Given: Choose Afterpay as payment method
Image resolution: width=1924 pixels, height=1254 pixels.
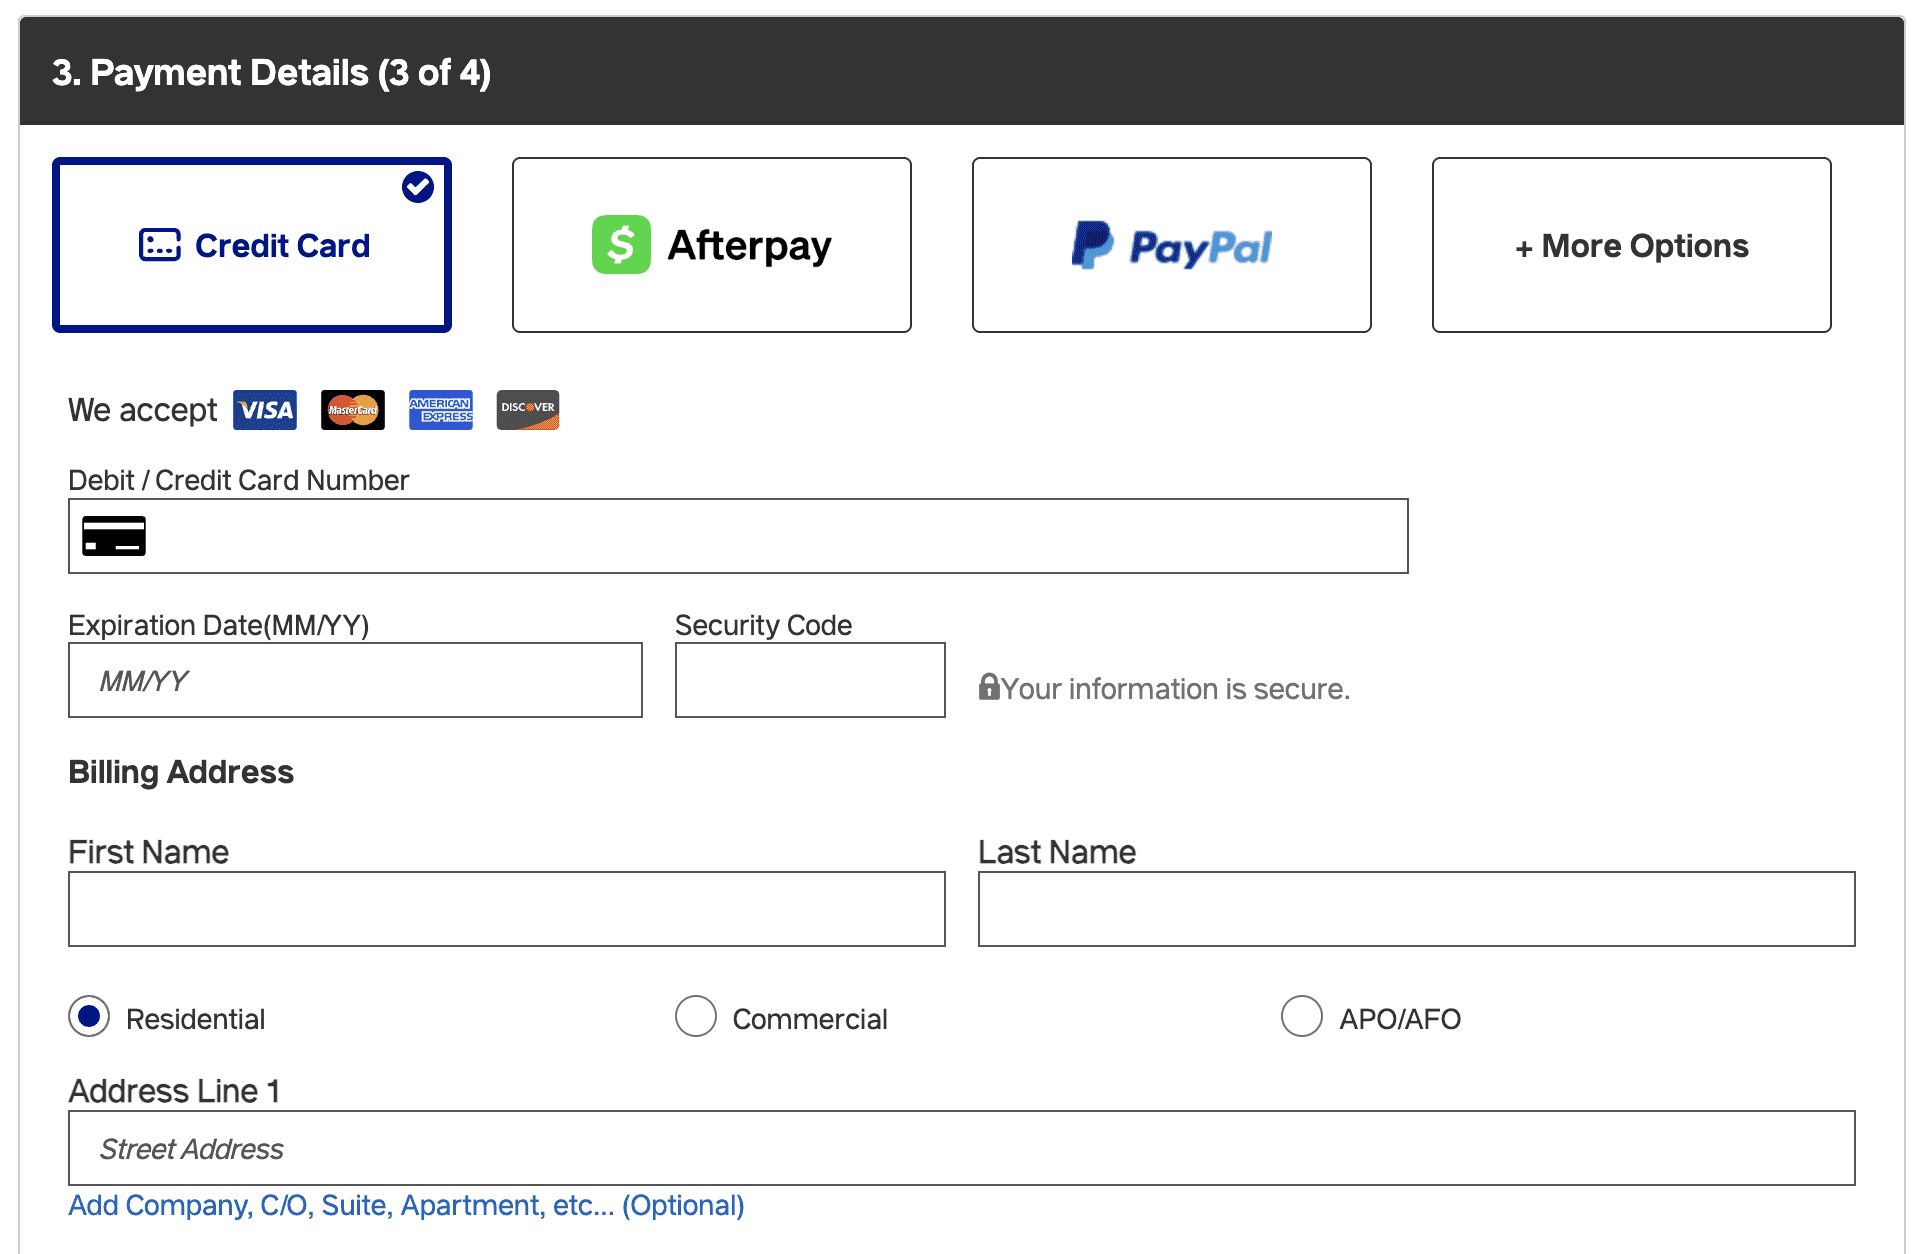Looking at the screenshot, I should pos(712,245).
